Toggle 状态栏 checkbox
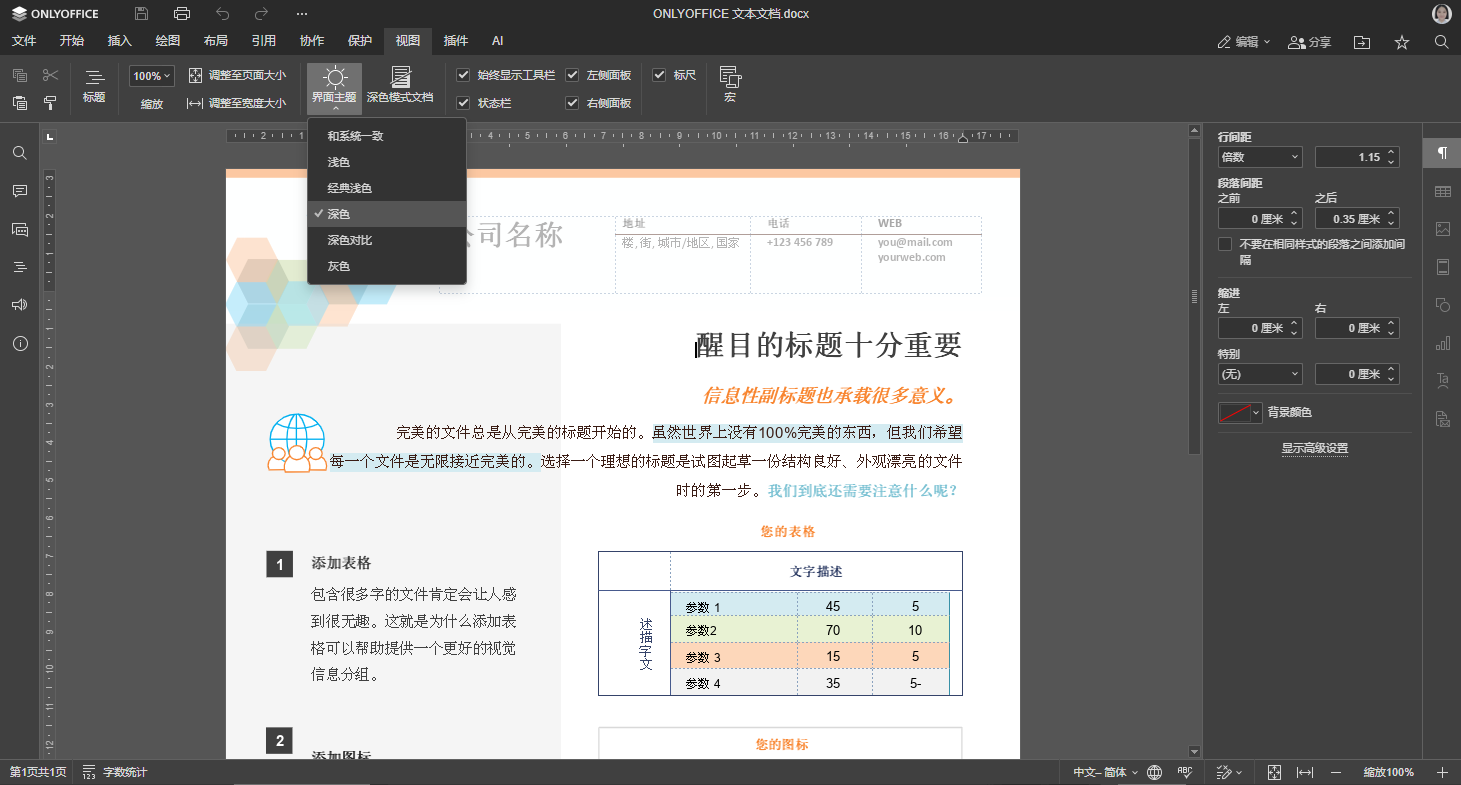Image resolution: width=1461 pixels, height=785 pixels. coord(463,103)
